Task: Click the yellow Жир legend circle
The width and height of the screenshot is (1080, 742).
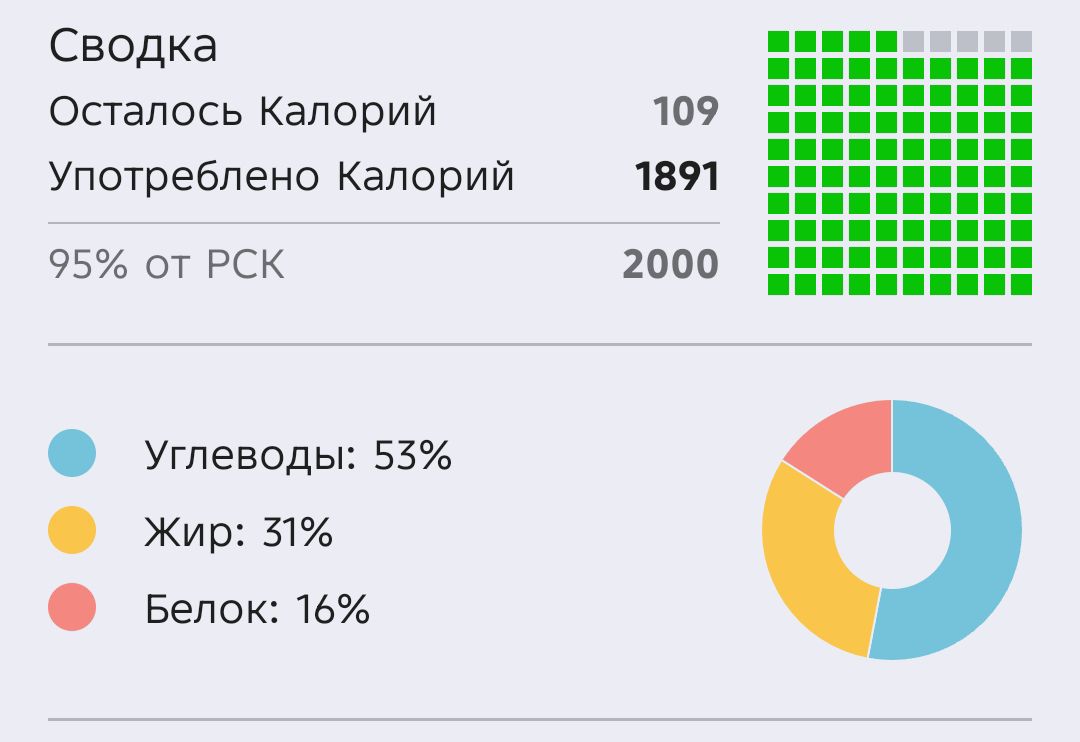Action: coord(72,530)
